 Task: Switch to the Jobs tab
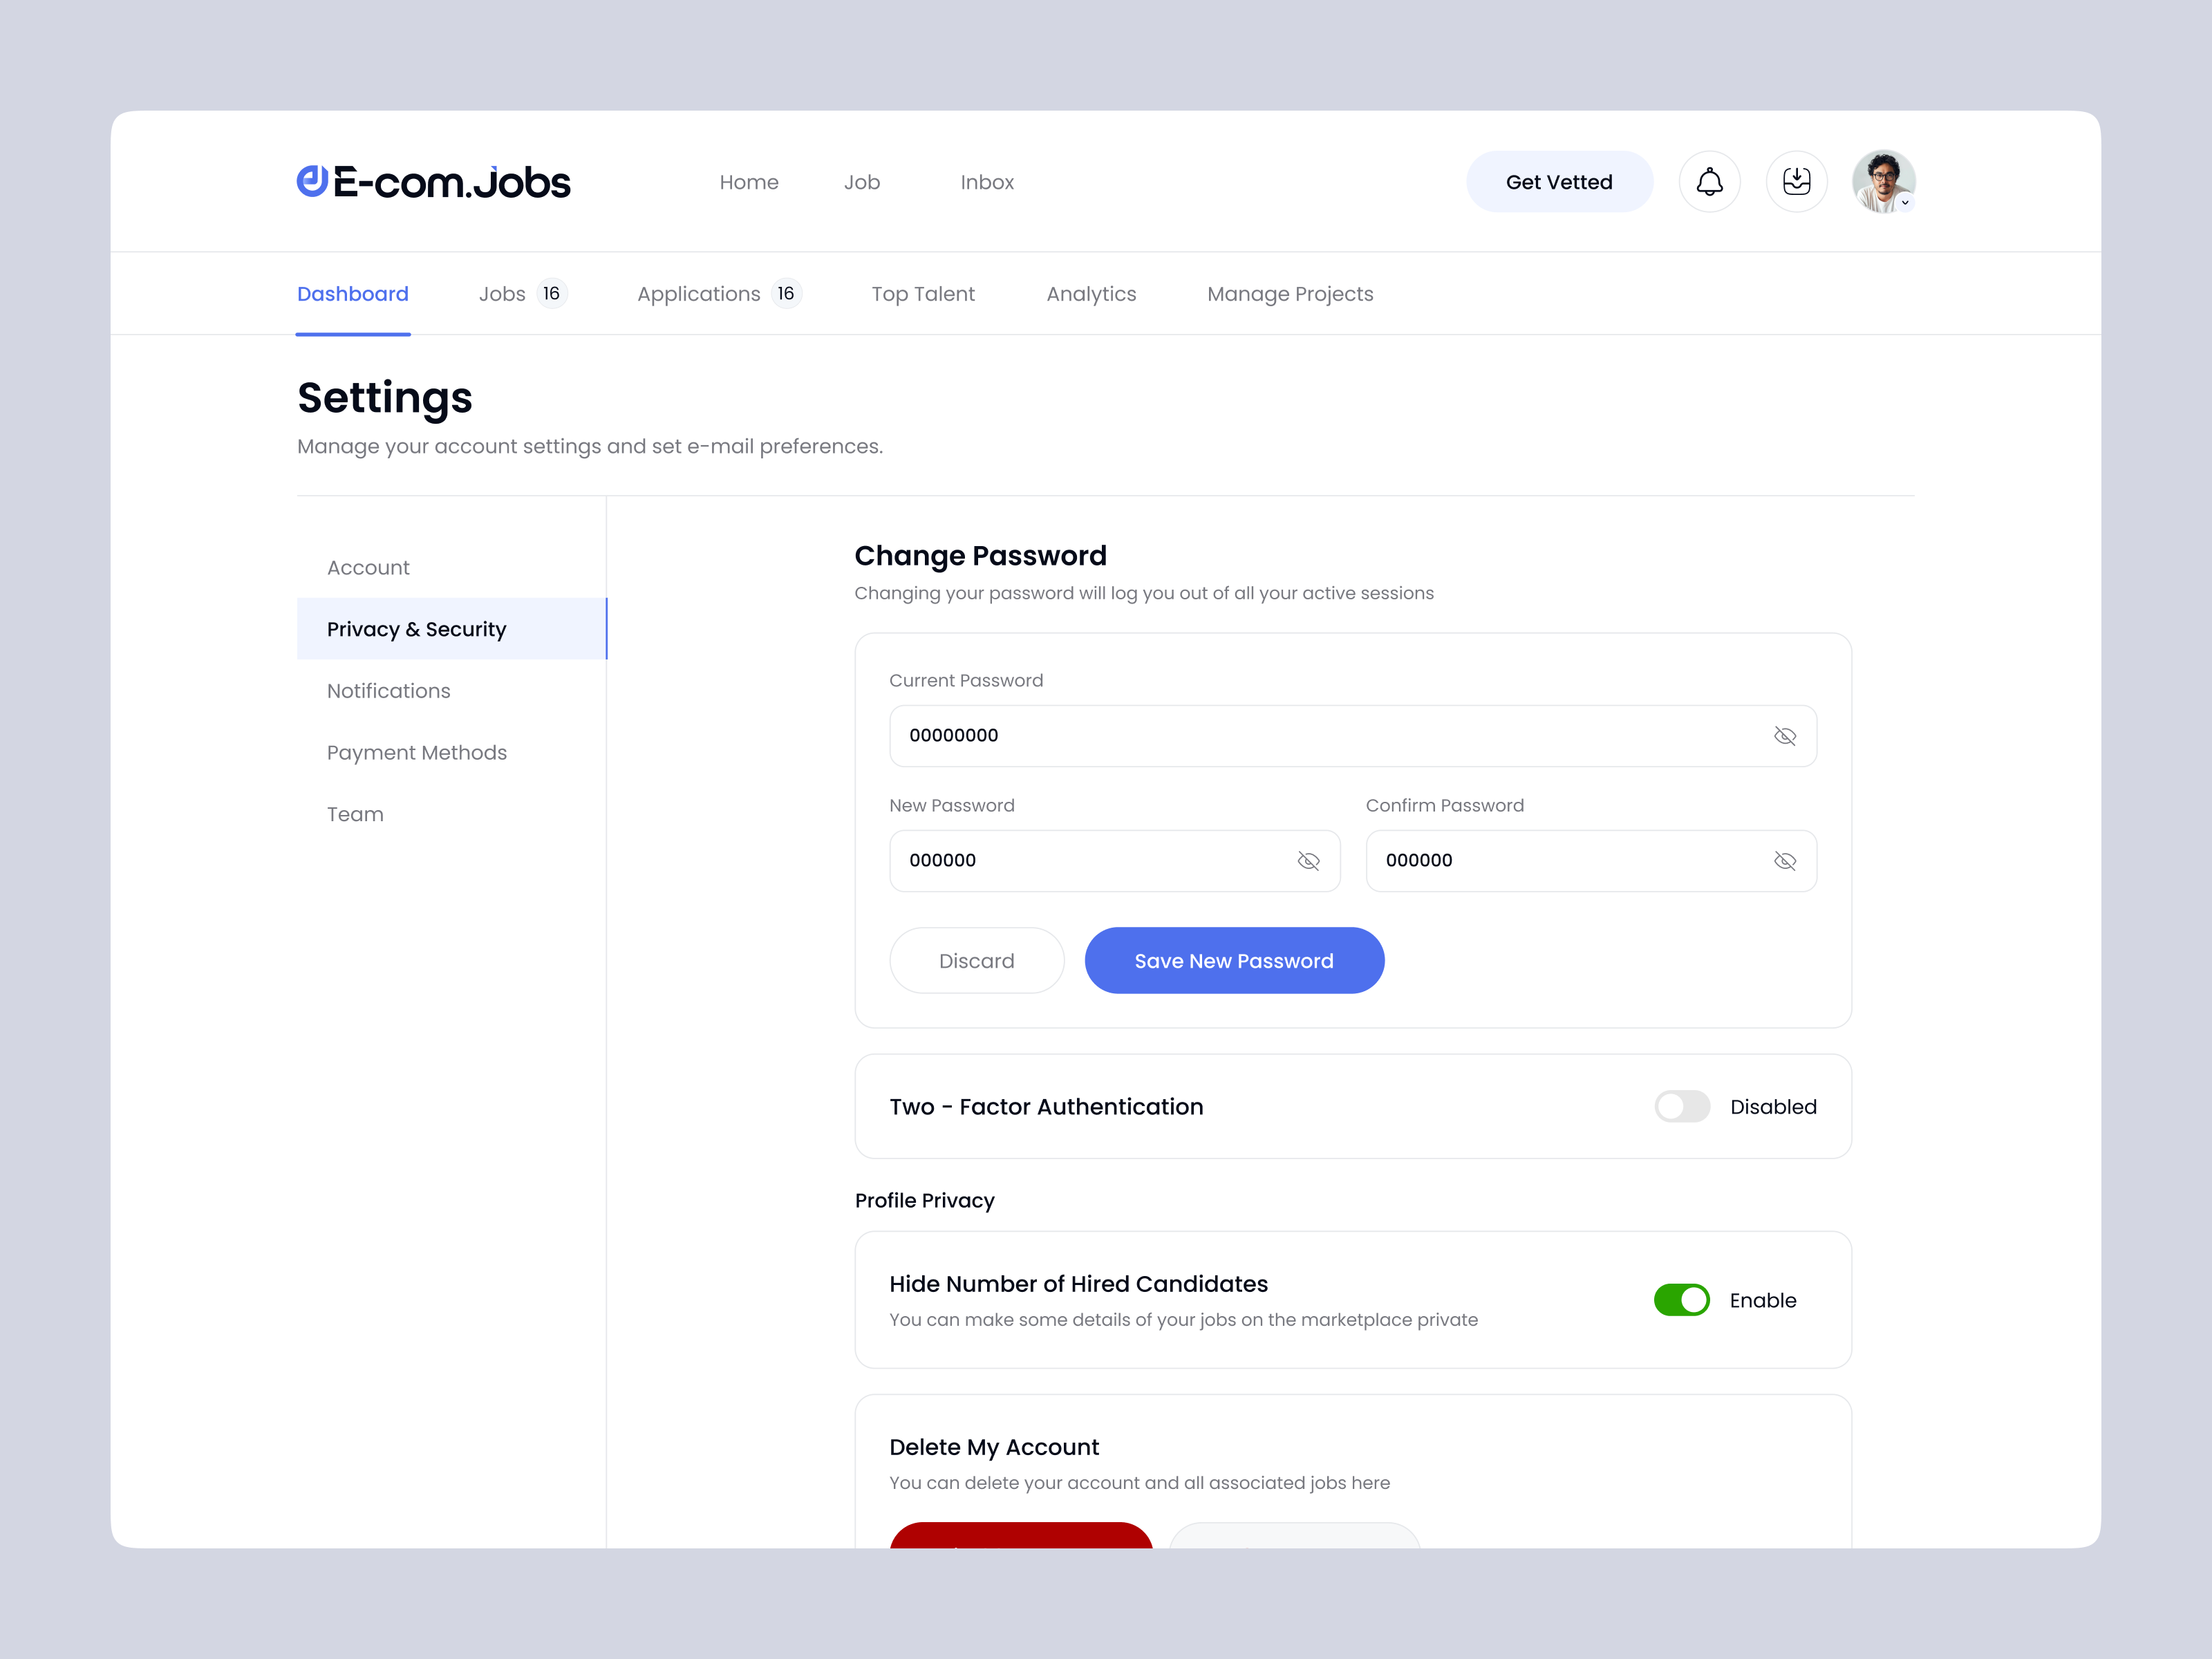pyautogui.click(x=502, y=294)
